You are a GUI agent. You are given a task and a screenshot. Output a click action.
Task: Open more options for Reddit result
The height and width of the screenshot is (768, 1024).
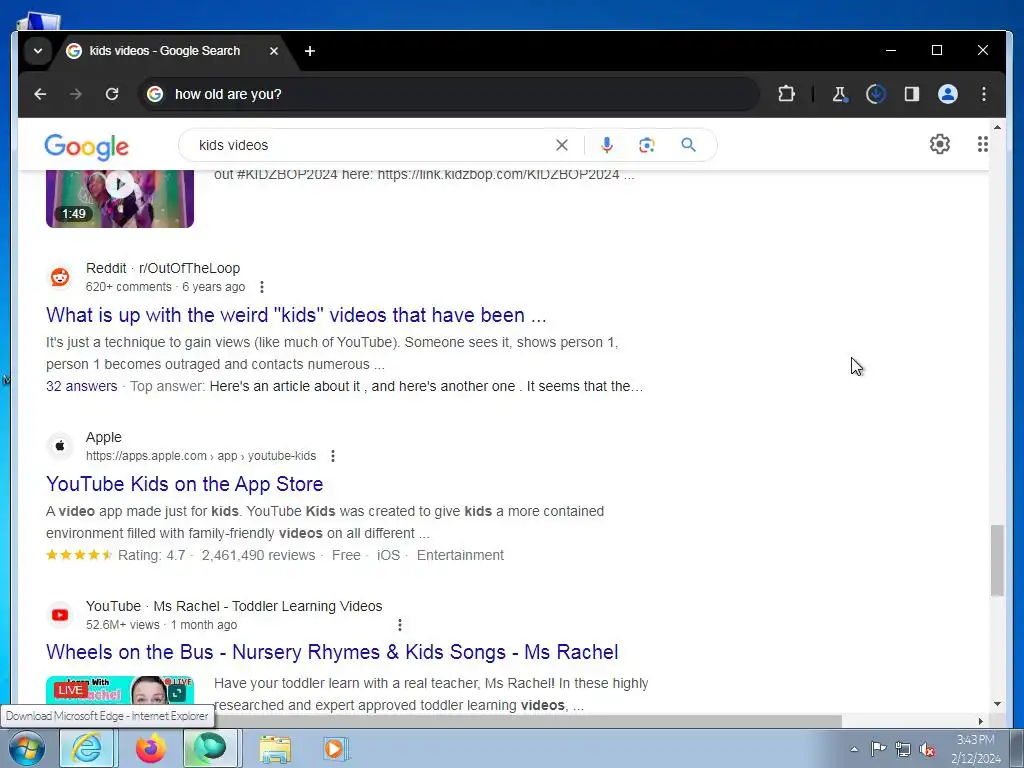click(x=262, y=287)
